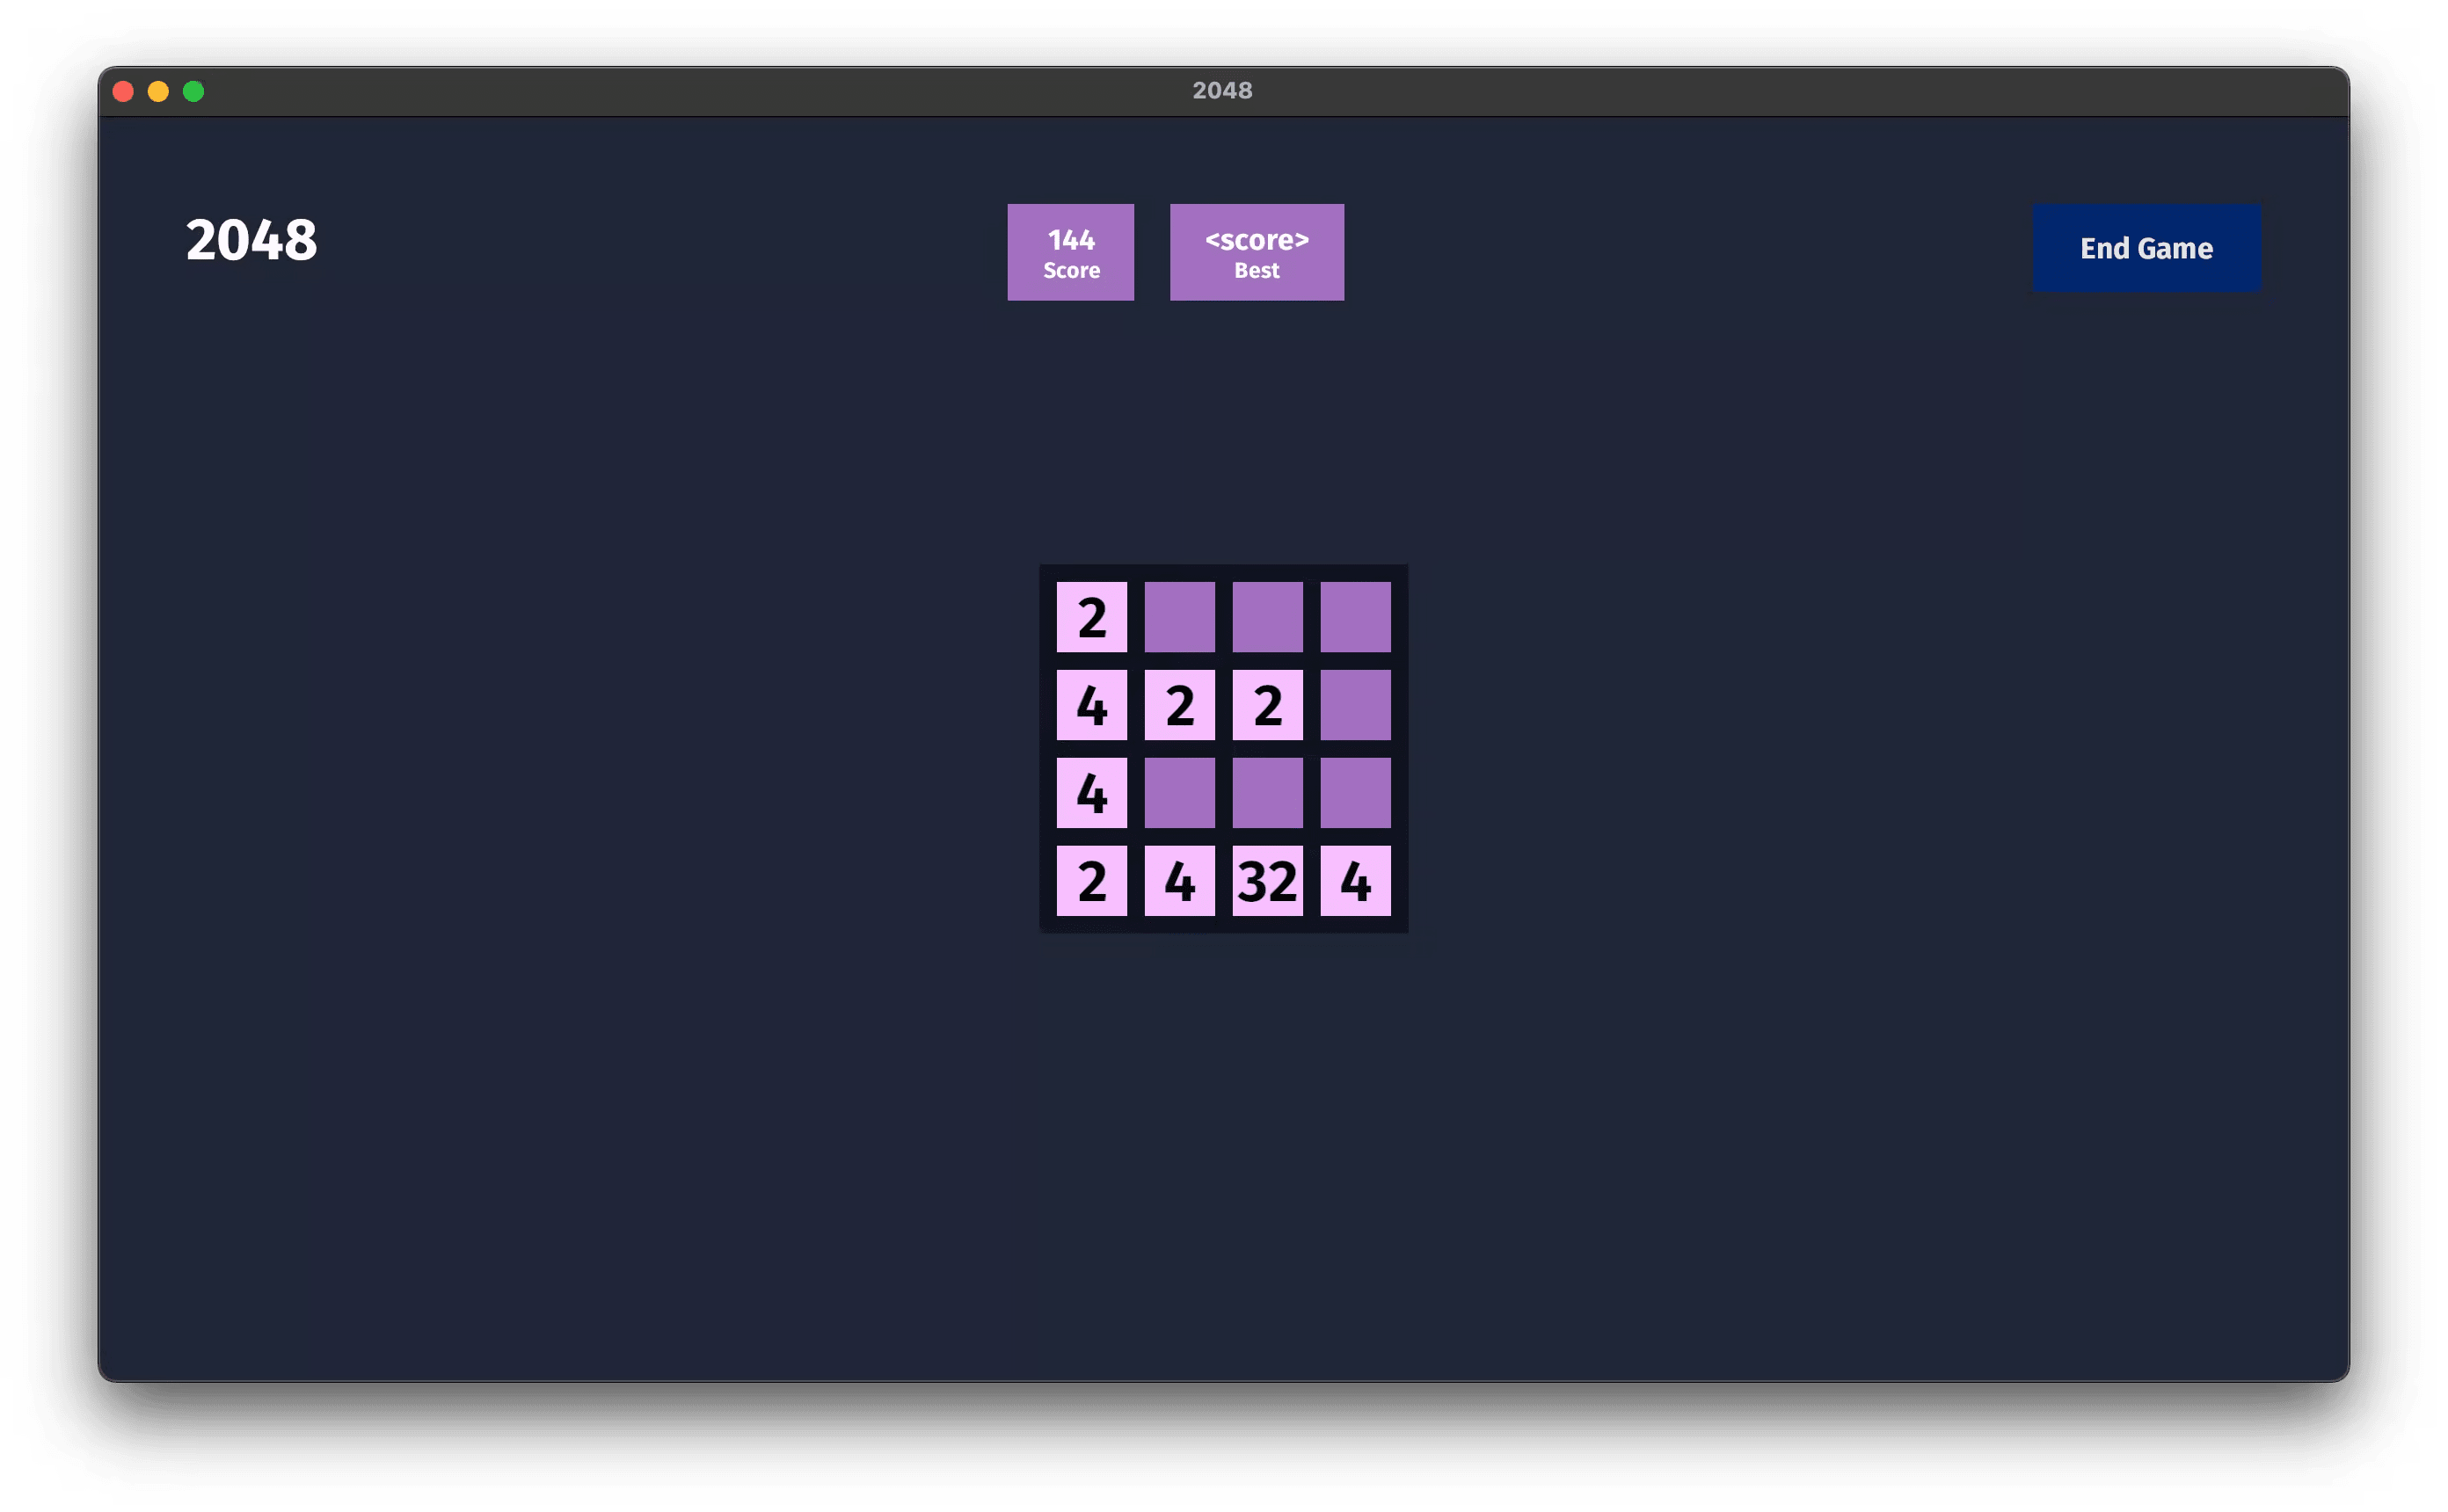Select the 144 Score box
This screenshot has width=2448, height=1512.
pyautogui.click(x=1070, y=252)
